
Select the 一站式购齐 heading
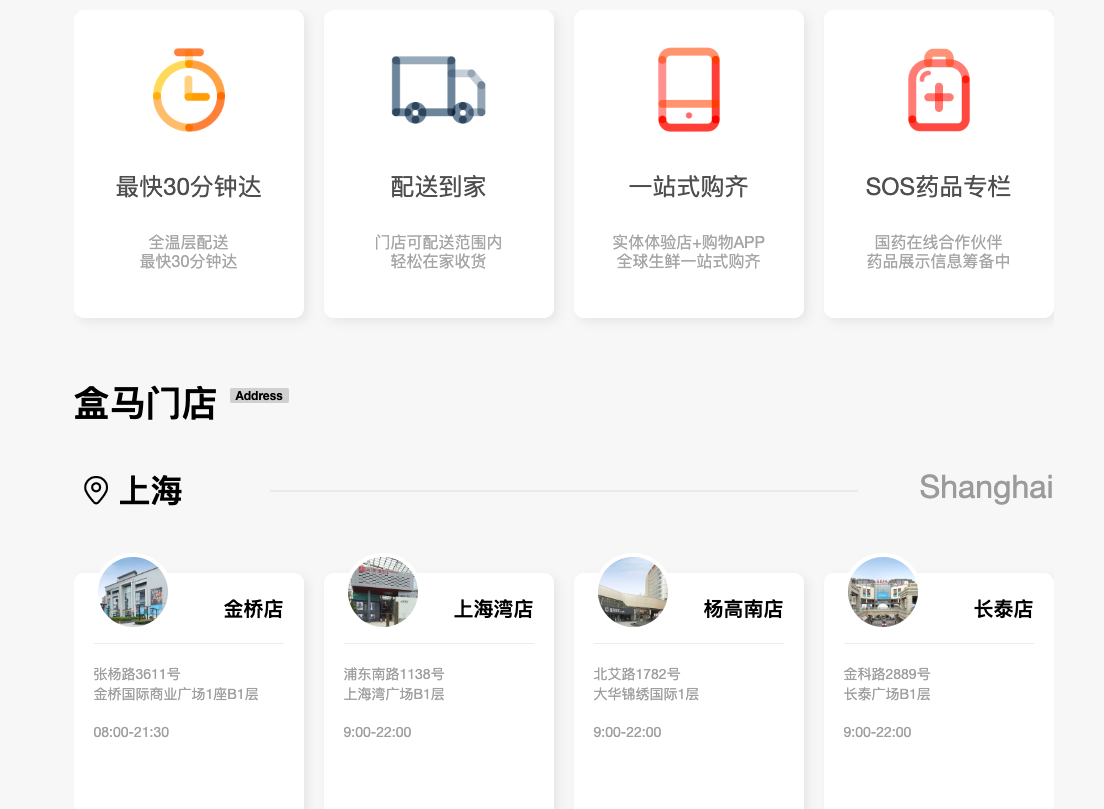pyautogui.click(x=689, y=187)
